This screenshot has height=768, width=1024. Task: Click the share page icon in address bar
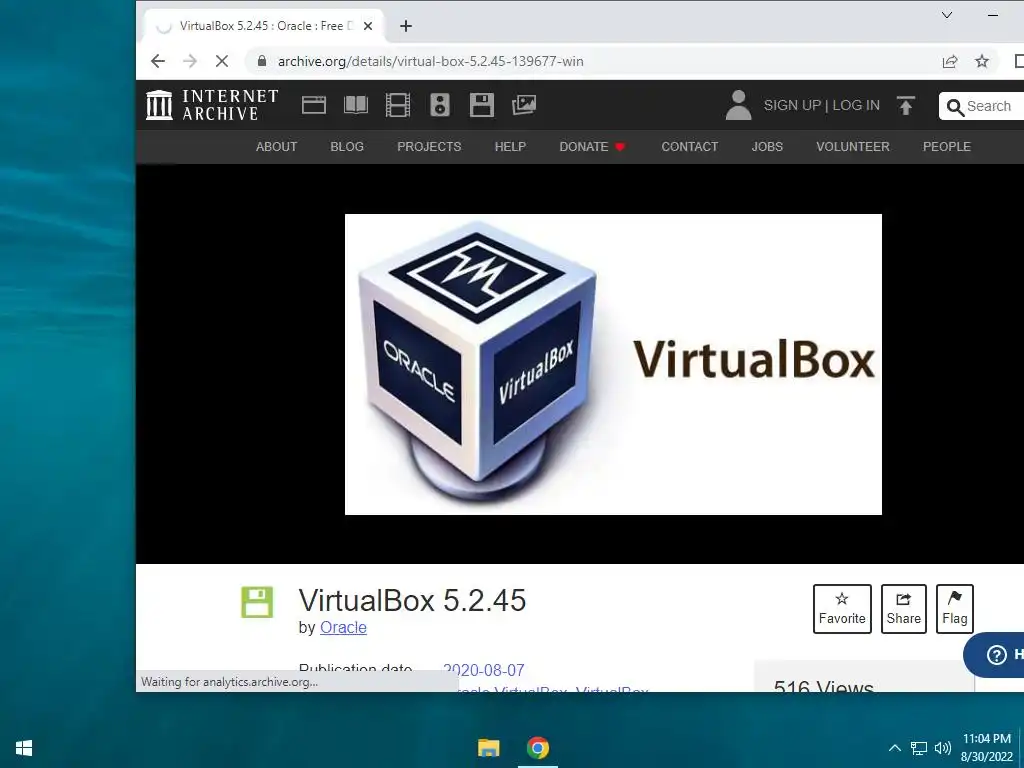[950, 61]
